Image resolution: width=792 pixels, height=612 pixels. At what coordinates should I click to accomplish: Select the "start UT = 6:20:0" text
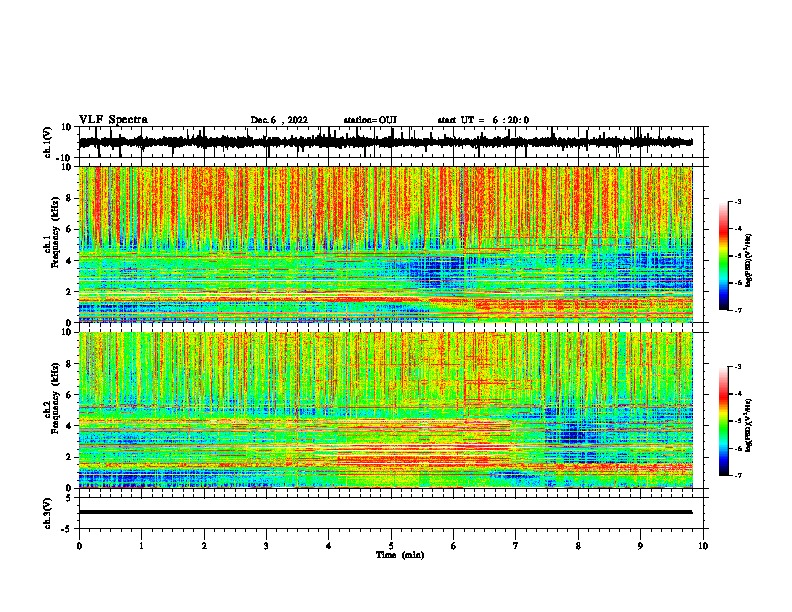coord(483,120)
